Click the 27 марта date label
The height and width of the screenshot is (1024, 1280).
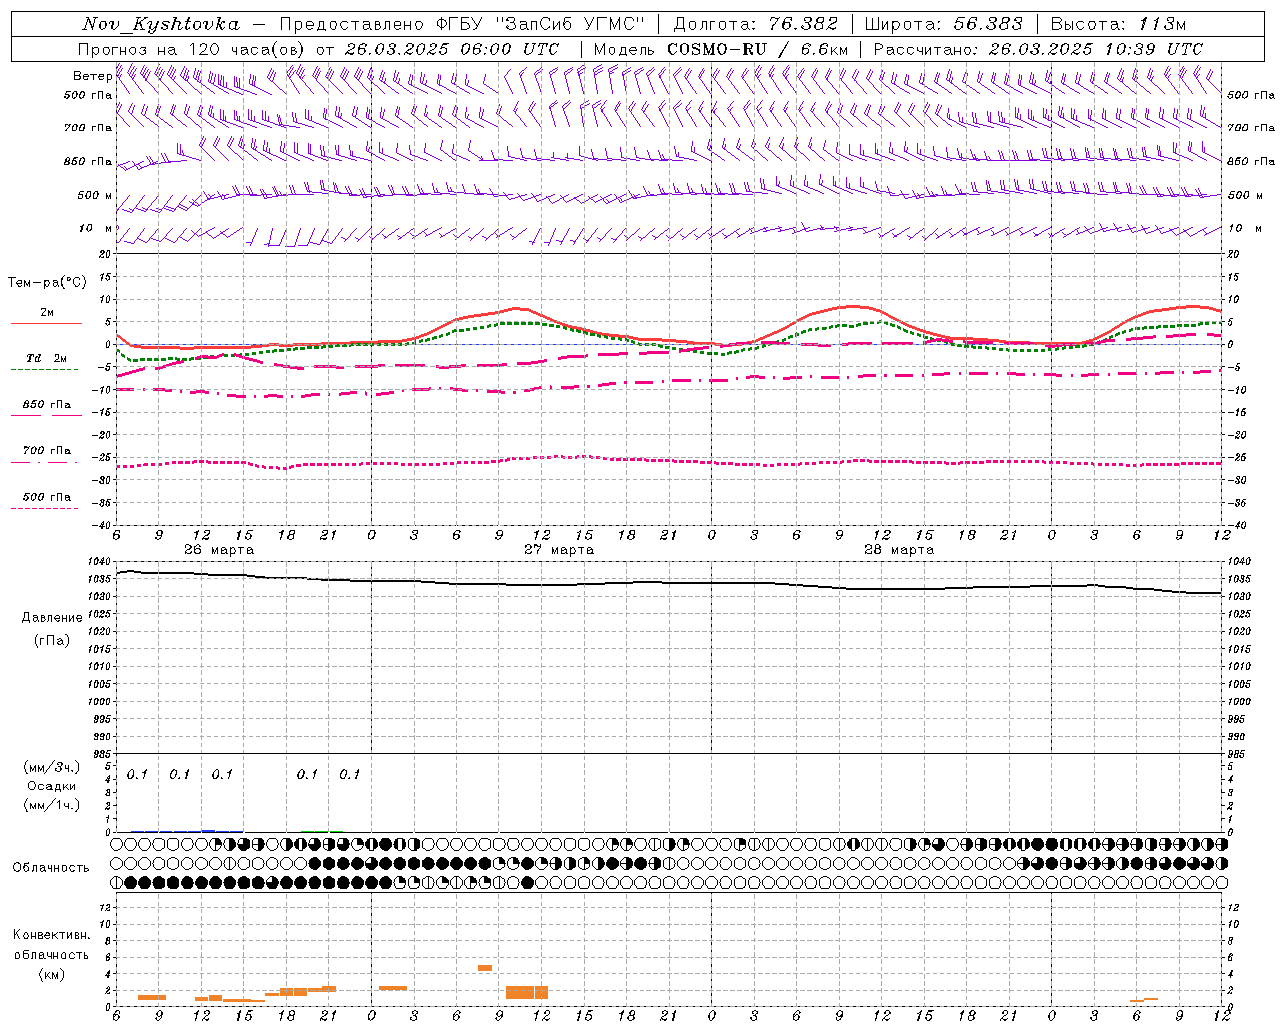559,550
